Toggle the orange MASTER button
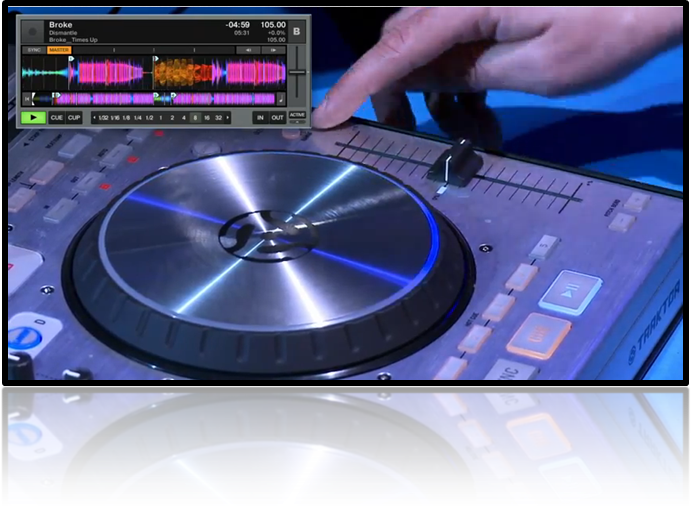 (59, 49)
